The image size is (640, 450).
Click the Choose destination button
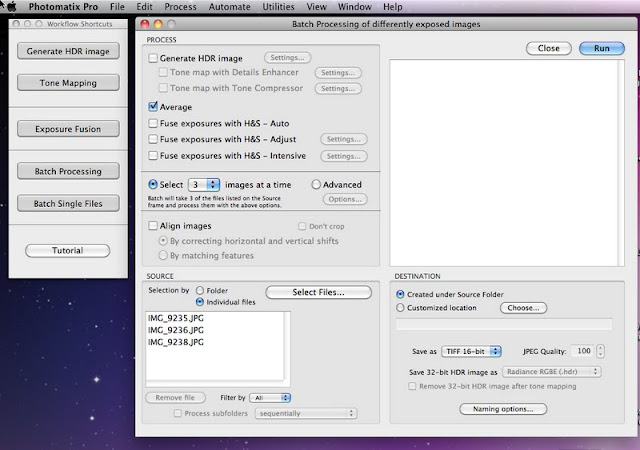pos(523,308)
